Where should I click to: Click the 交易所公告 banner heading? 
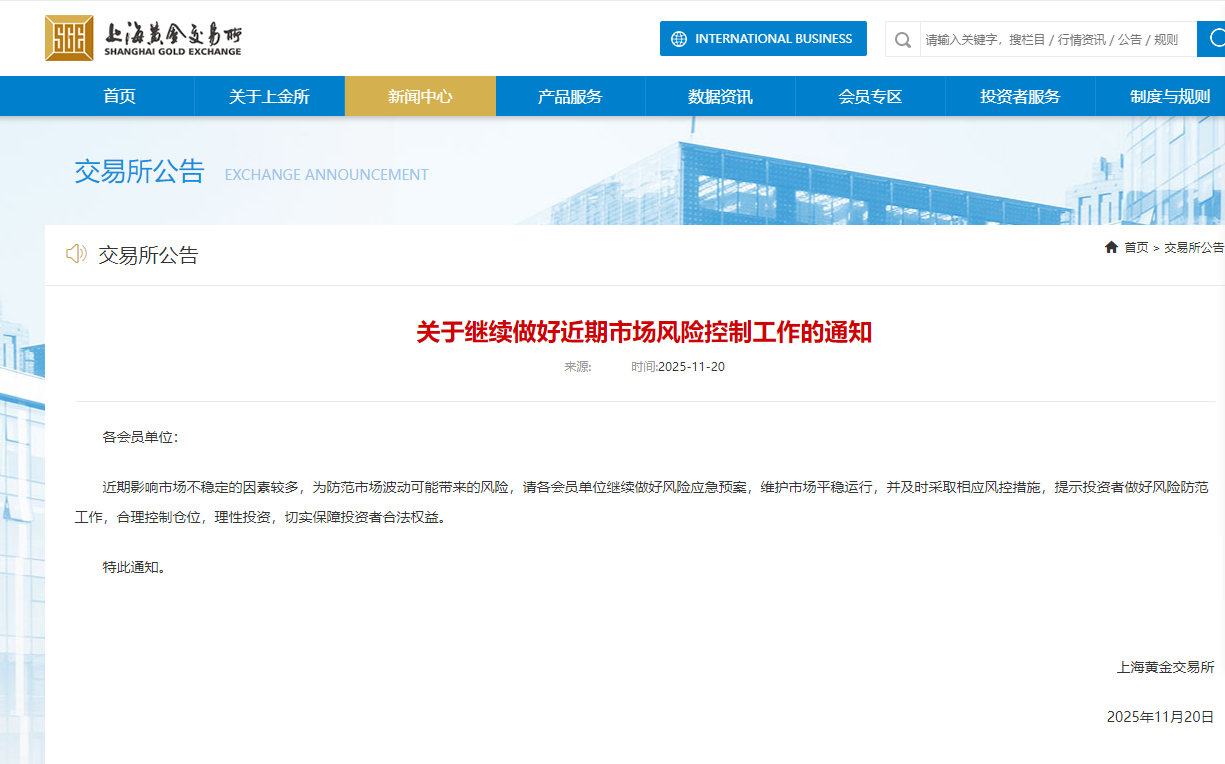139,172
